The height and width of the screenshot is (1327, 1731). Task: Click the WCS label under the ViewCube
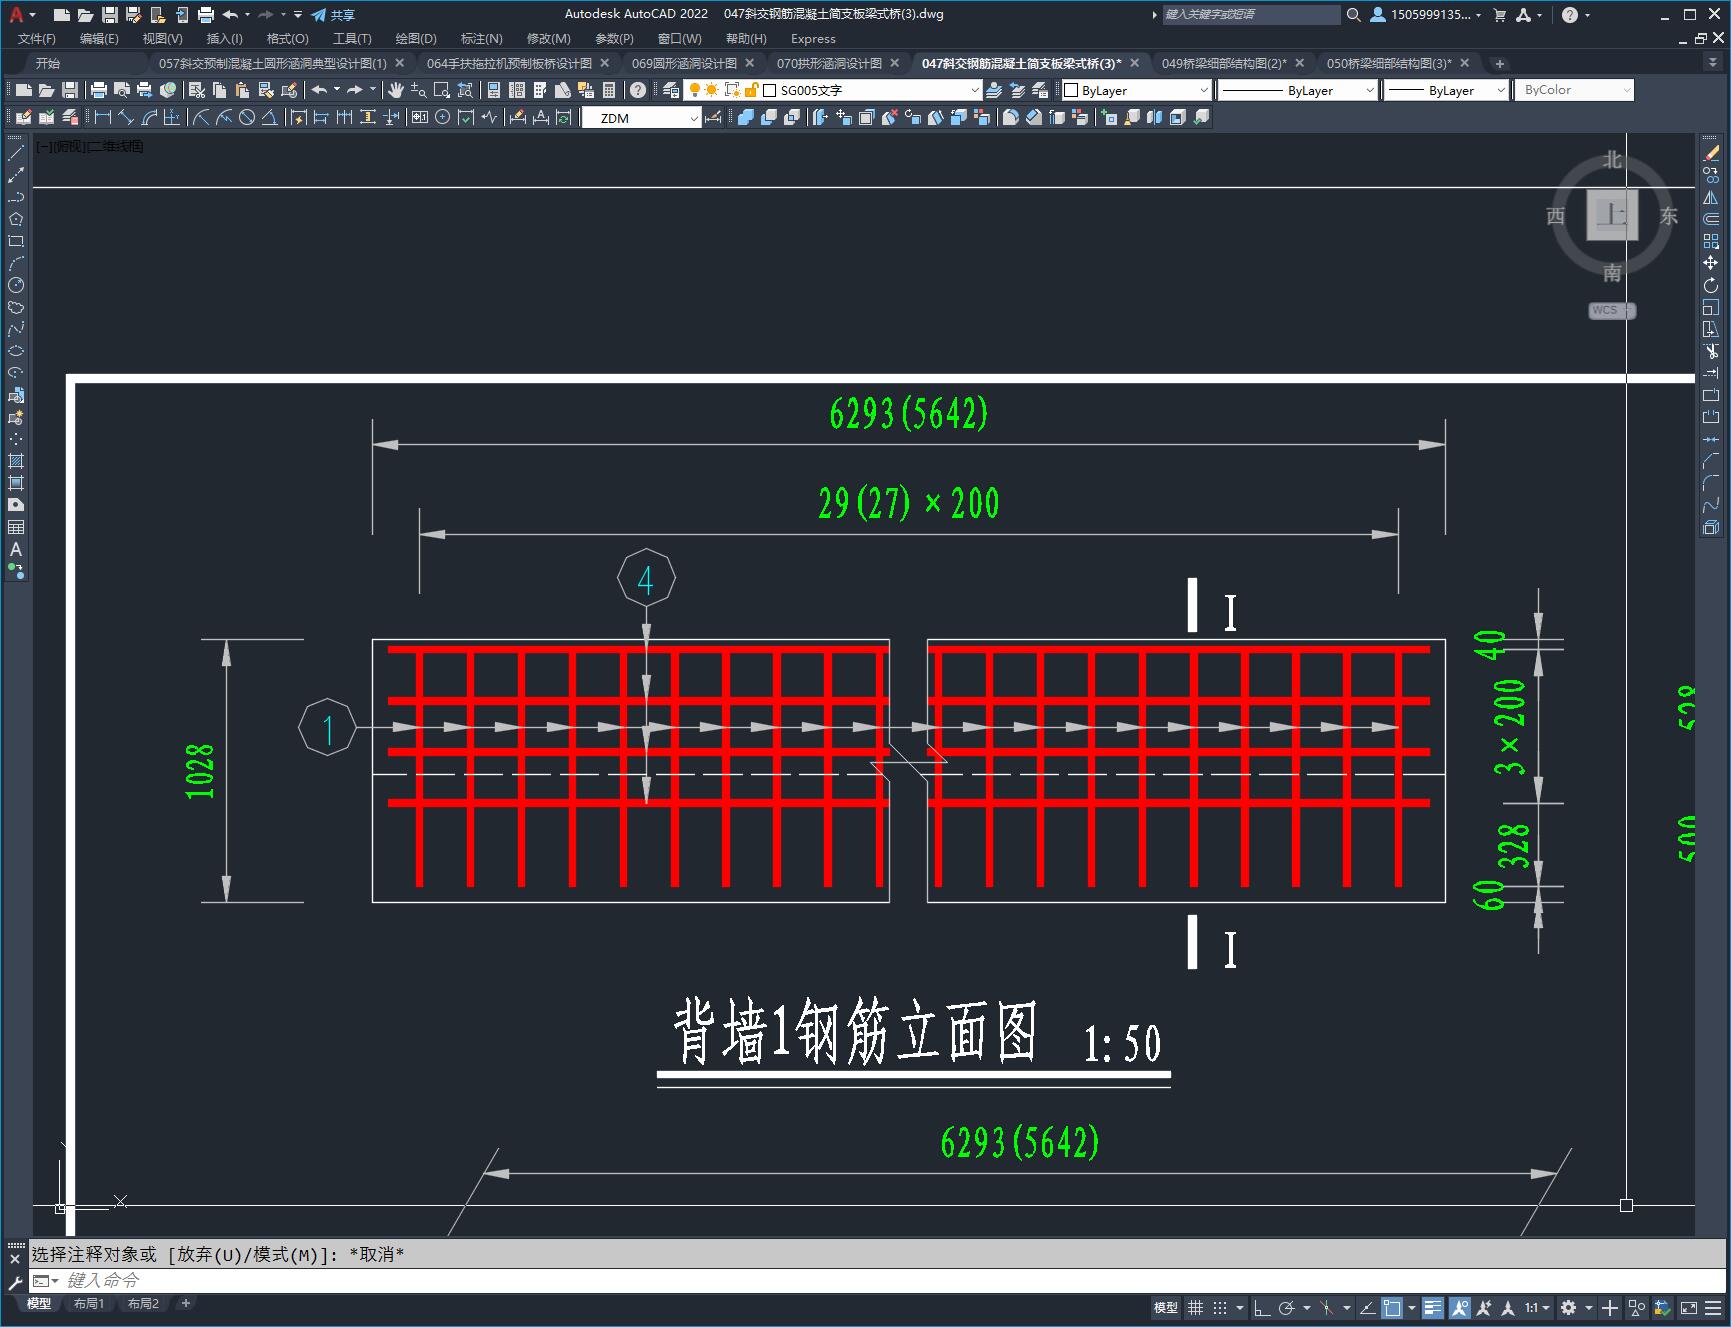click(1606, 310)
